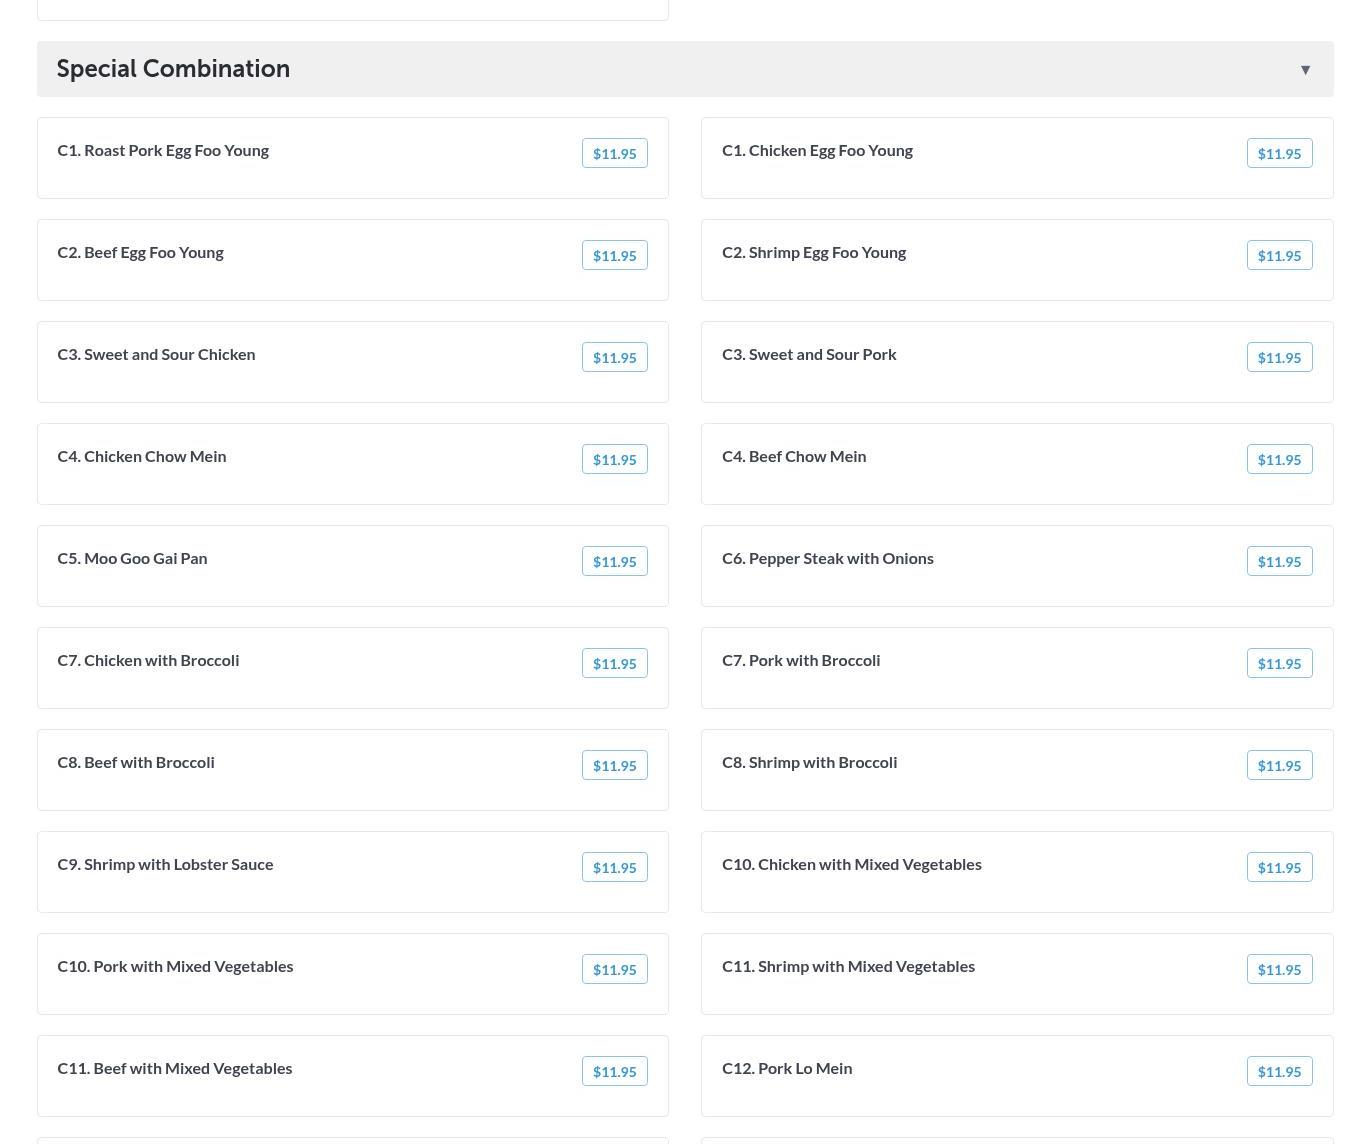
Task: Open C5. Moo Goo Gai Pan
Action: coord(132,559)
